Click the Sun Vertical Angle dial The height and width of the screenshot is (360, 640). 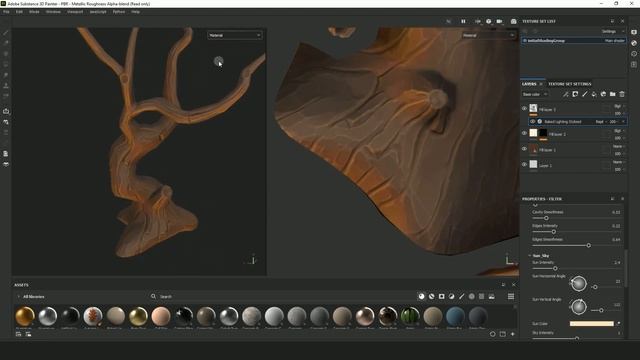578,307
